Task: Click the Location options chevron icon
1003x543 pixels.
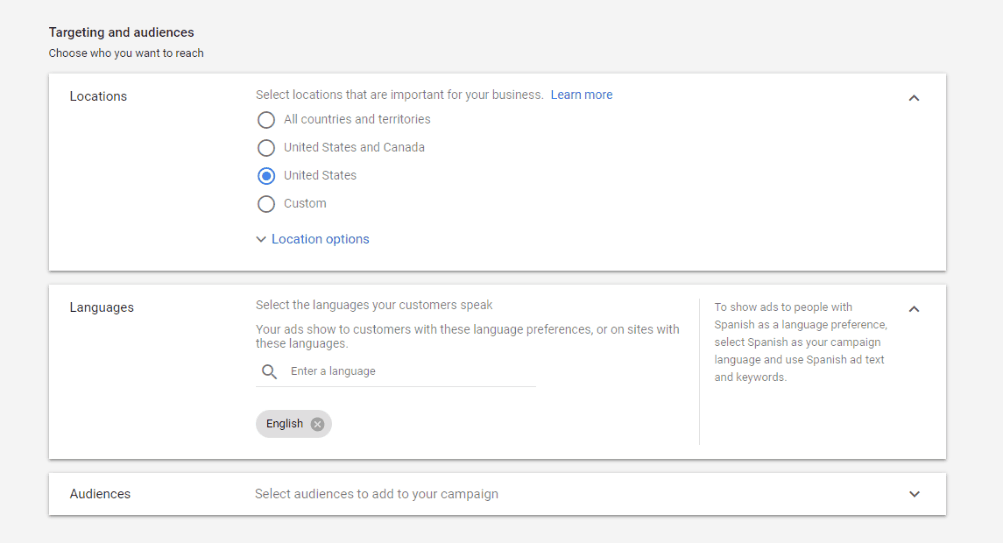Action: pyautogui.click(x=261, y=239)
